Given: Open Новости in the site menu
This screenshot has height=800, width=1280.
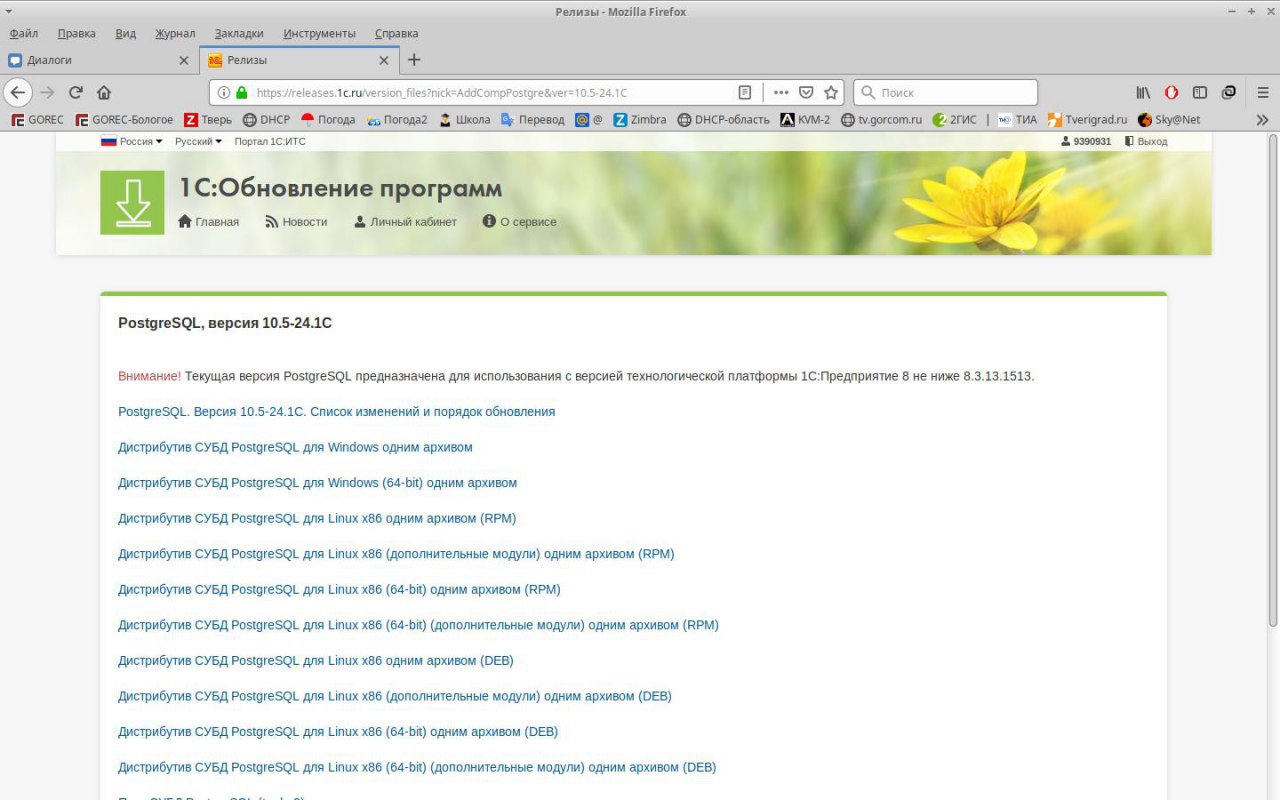Looking at the screenshot, I should (x=296, y=222).
